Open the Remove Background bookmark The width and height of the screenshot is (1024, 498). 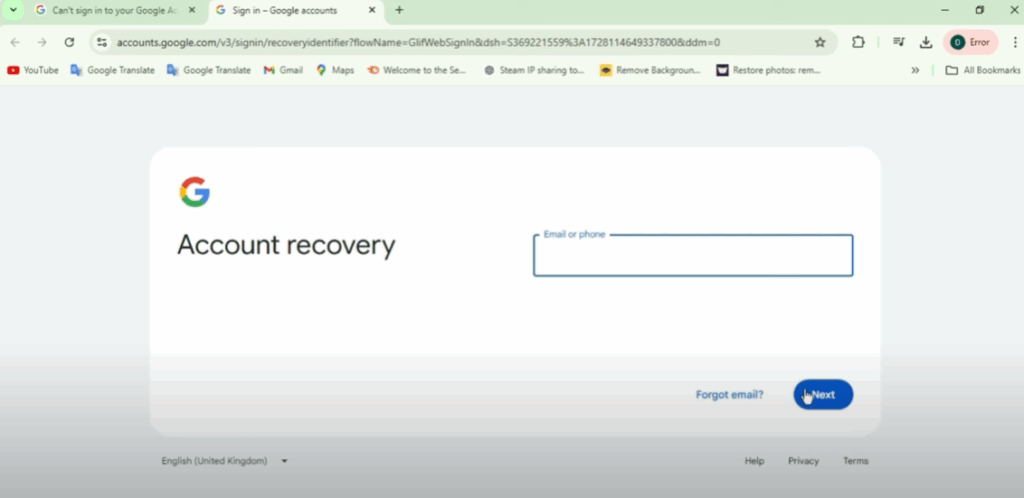tap(650, 70)
